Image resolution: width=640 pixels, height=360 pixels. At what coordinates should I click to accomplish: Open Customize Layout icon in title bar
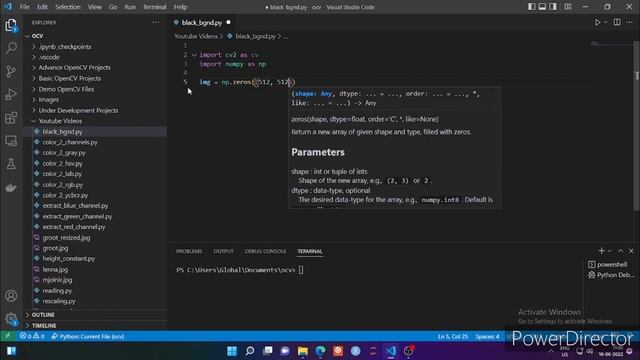(568, 7)
